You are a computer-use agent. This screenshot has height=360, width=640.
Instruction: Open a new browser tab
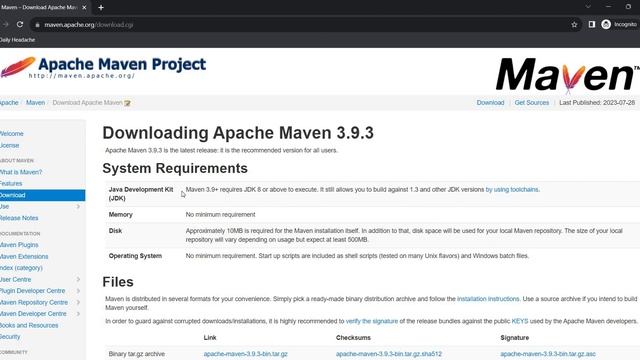[x=101, y=7]
